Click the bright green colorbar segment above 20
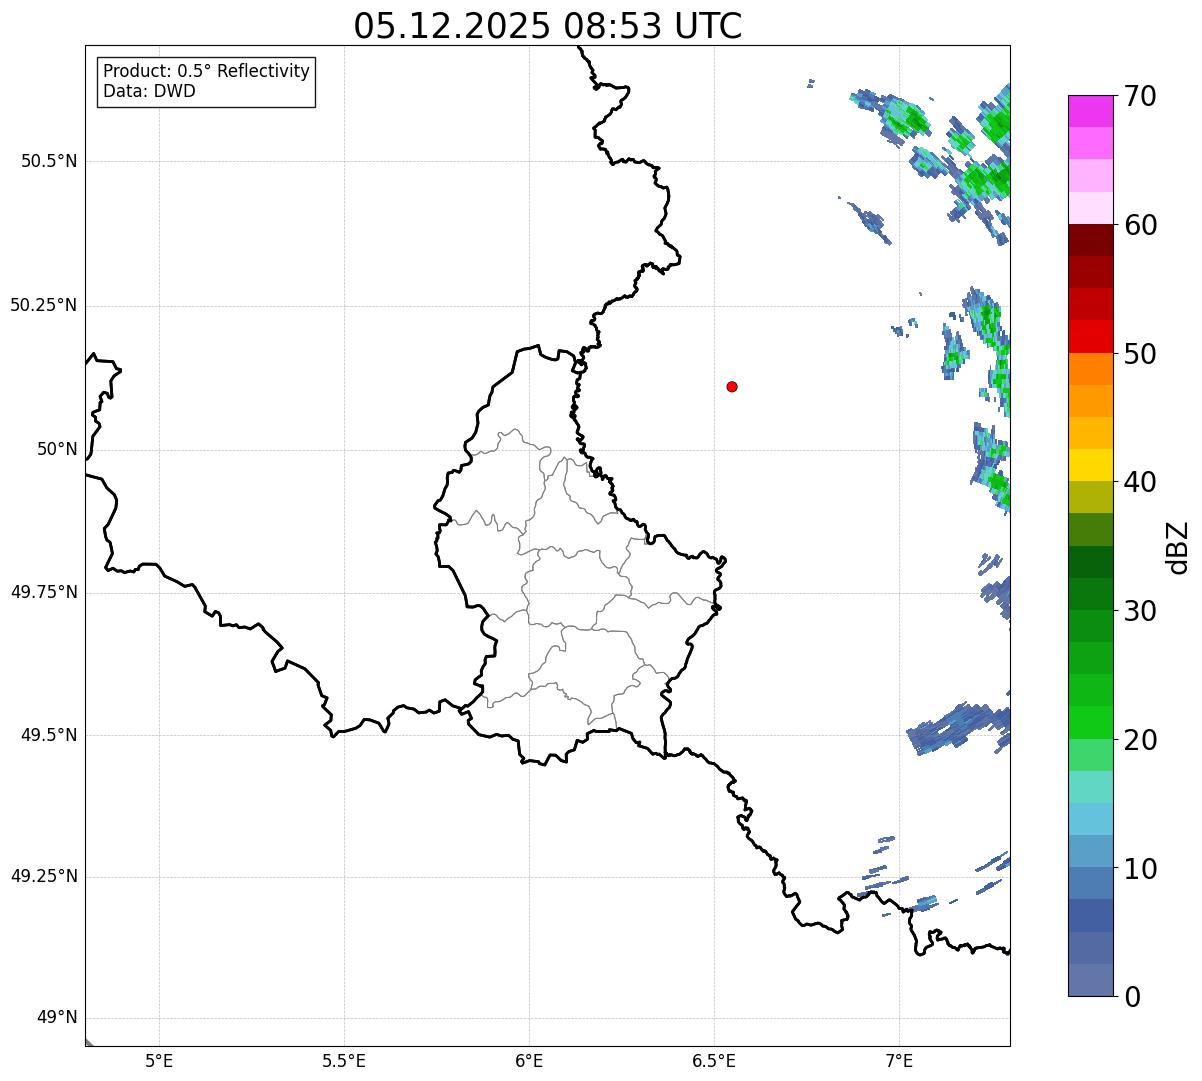Screen dimensions: 1202x1081 click(x=1090, y=722)
